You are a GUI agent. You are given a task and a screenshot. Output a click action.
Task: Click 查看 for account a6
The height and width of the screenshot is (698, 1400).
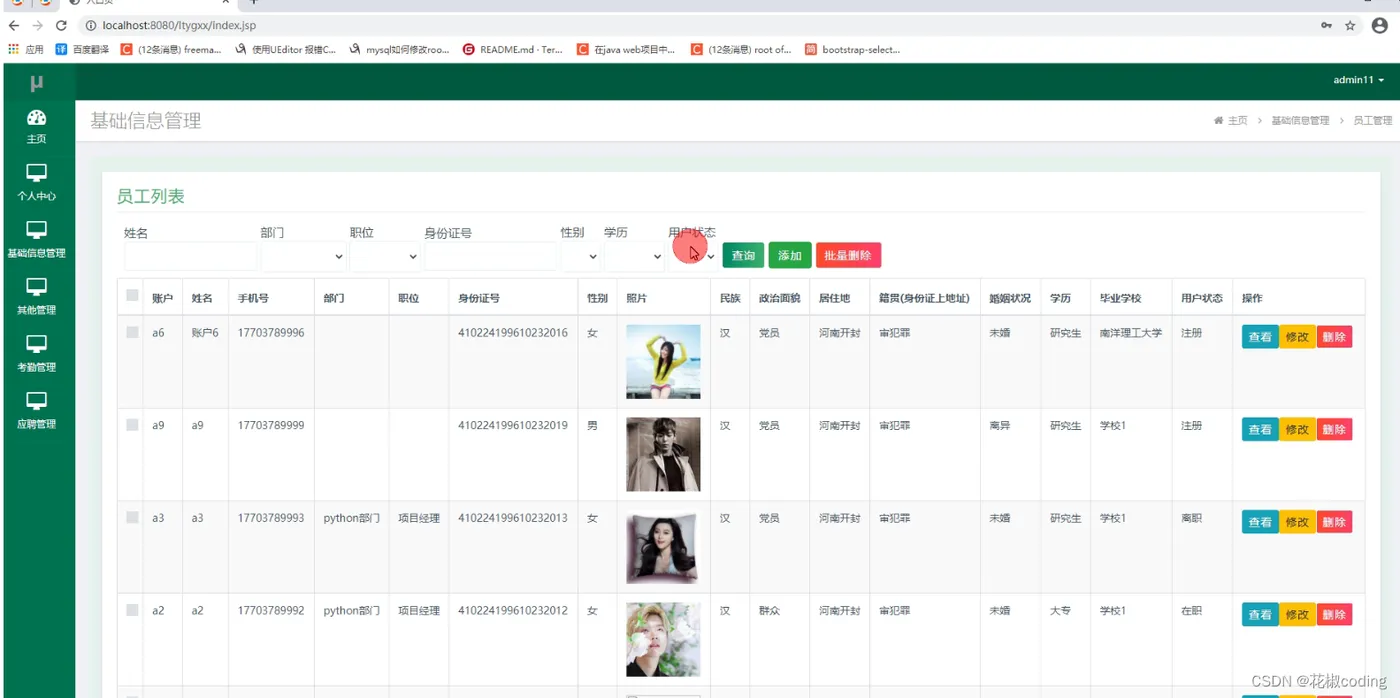coord(1260,337)
